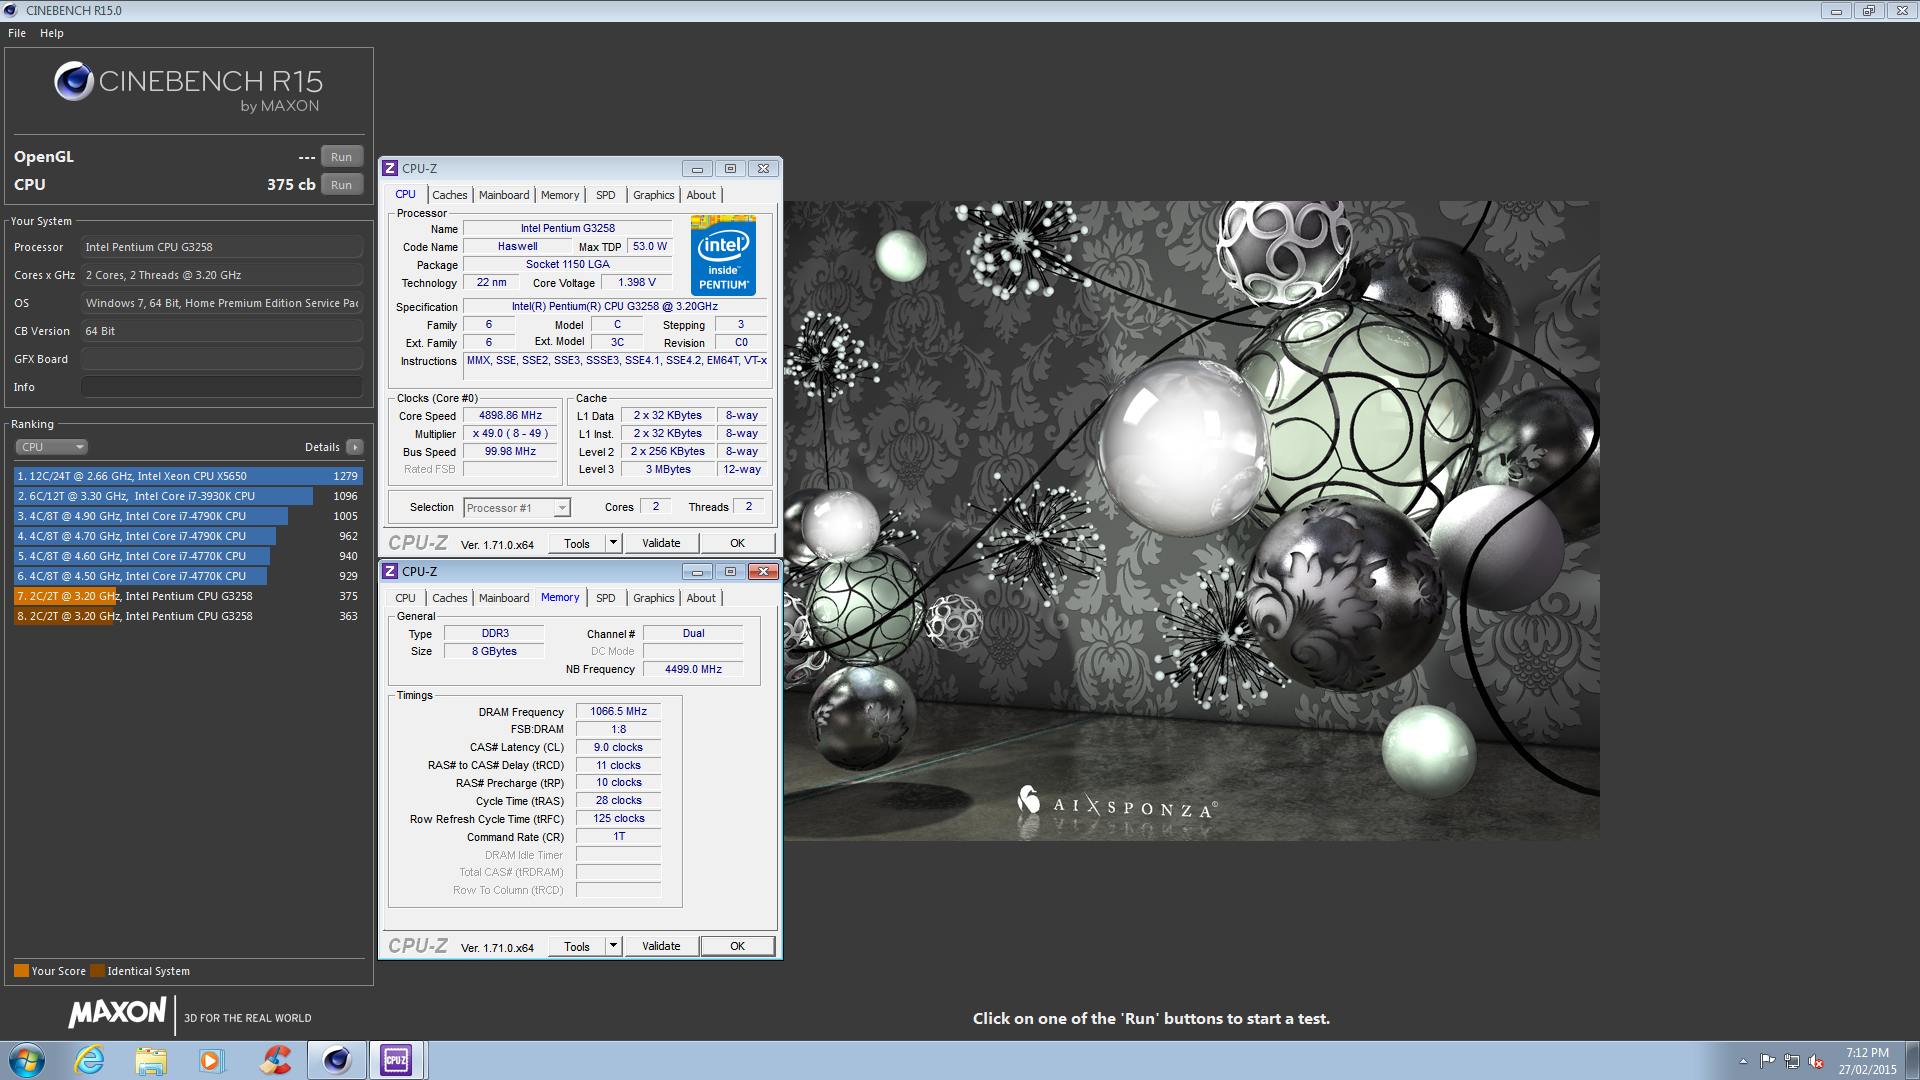Click the Intel Pentium logo in CPU-Z
The image size is (1920, 1080).
coord(723,256)
